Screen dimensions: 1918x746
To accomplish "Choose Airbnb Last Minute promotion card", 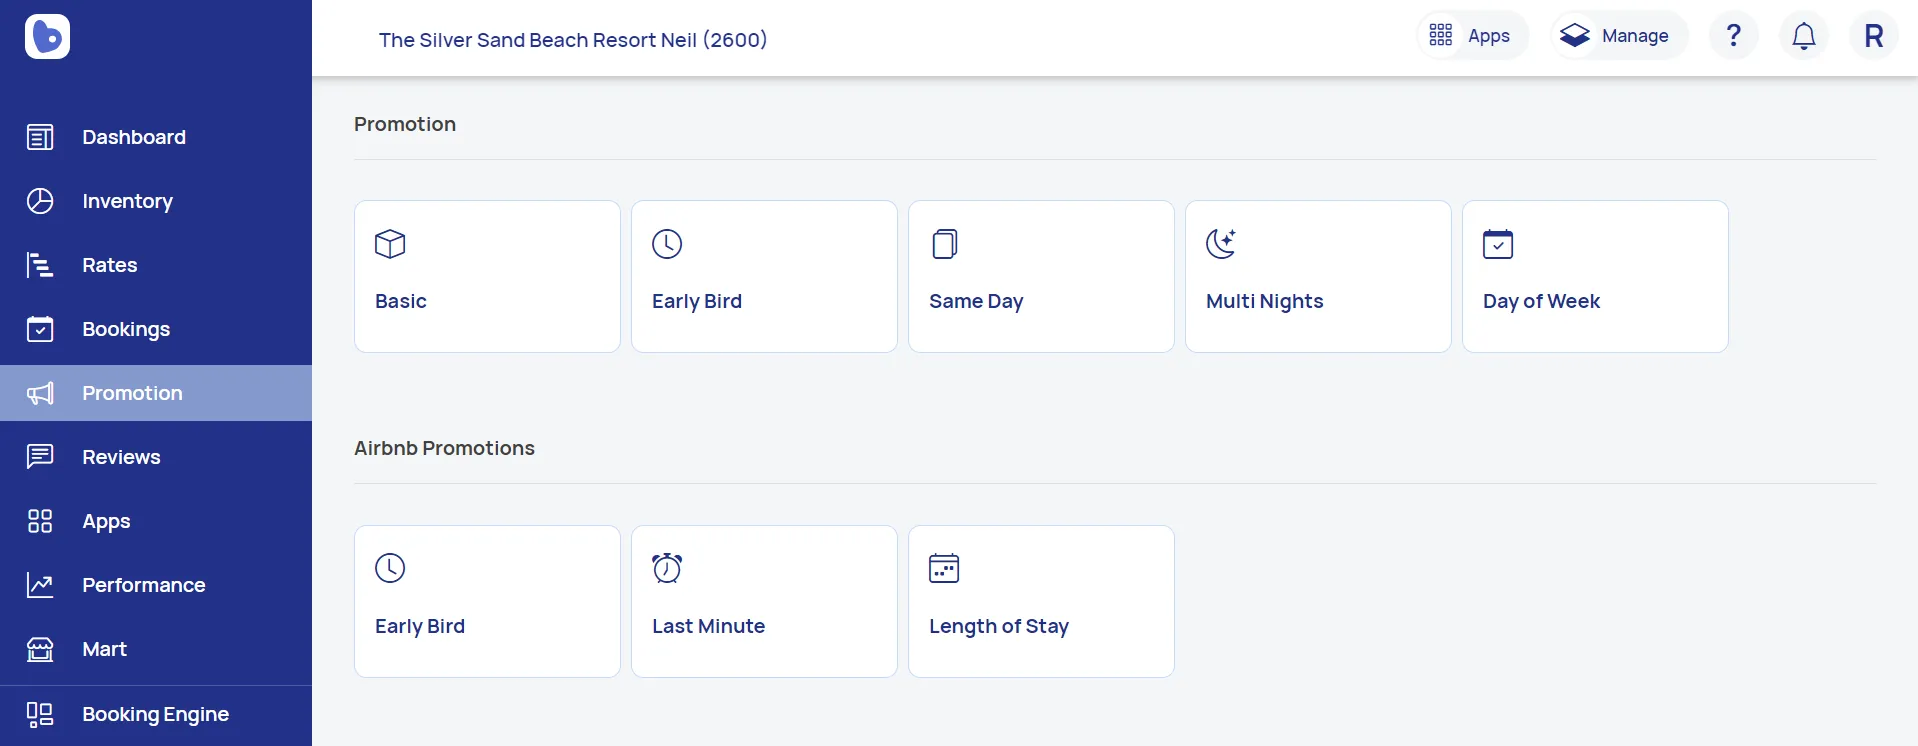I will pos(764,601).
